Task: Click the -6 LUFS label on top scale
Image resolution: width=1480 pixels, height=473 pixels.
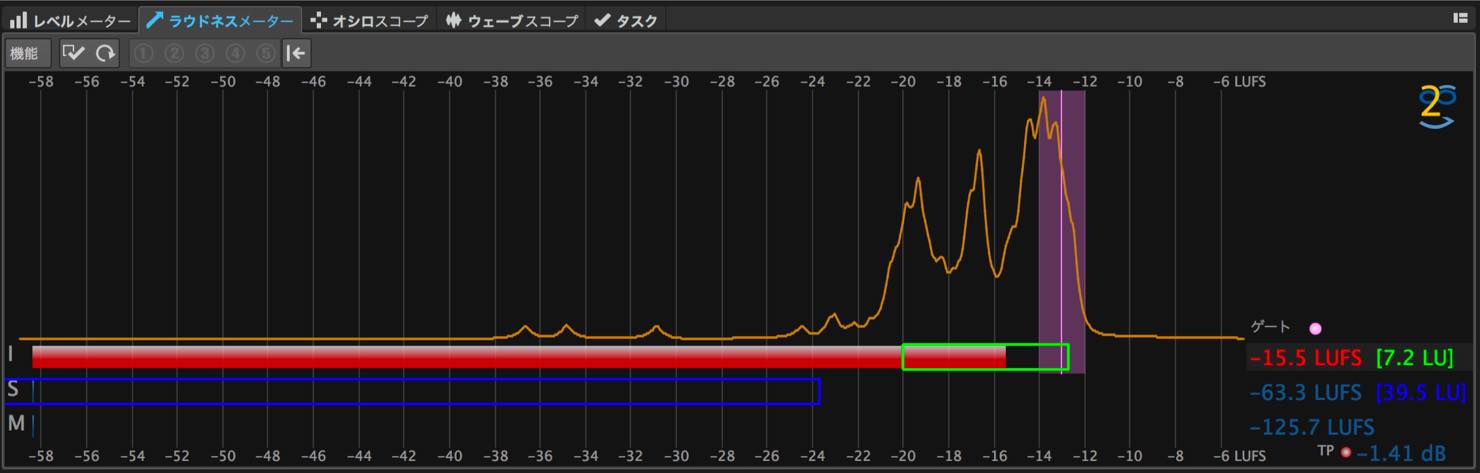Action: 1240,82
